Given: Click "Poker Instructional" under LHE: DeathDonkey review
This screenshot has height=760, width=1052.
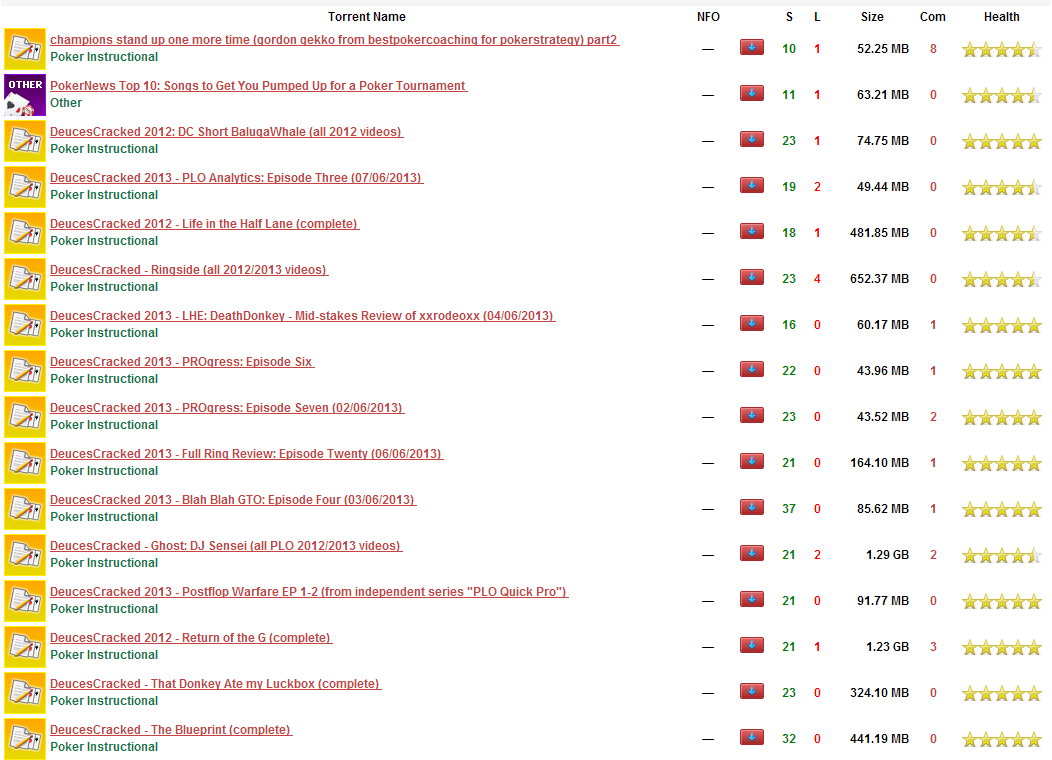Looking at the screenshot, I should 104,333.
